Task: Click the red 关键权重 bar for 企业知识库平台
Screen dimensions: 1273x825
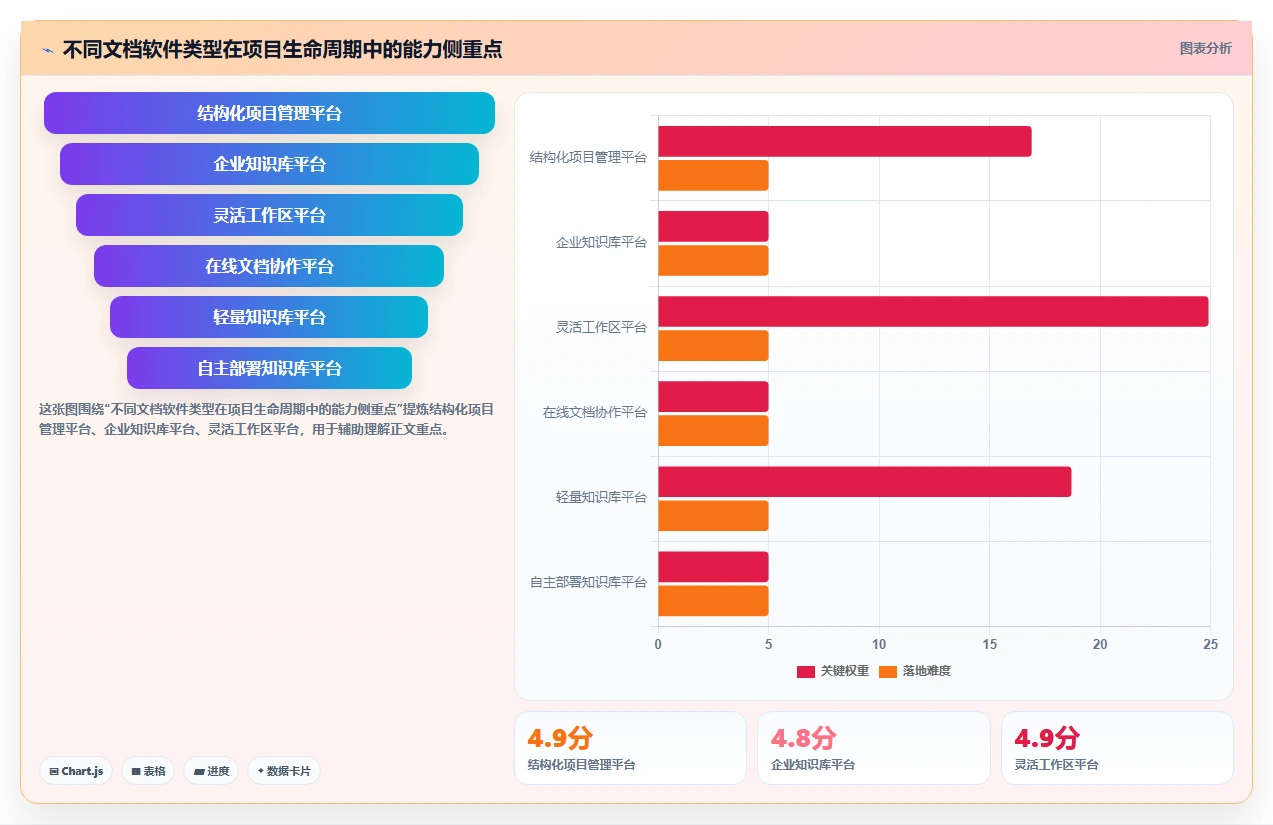Action: point(713,226)
